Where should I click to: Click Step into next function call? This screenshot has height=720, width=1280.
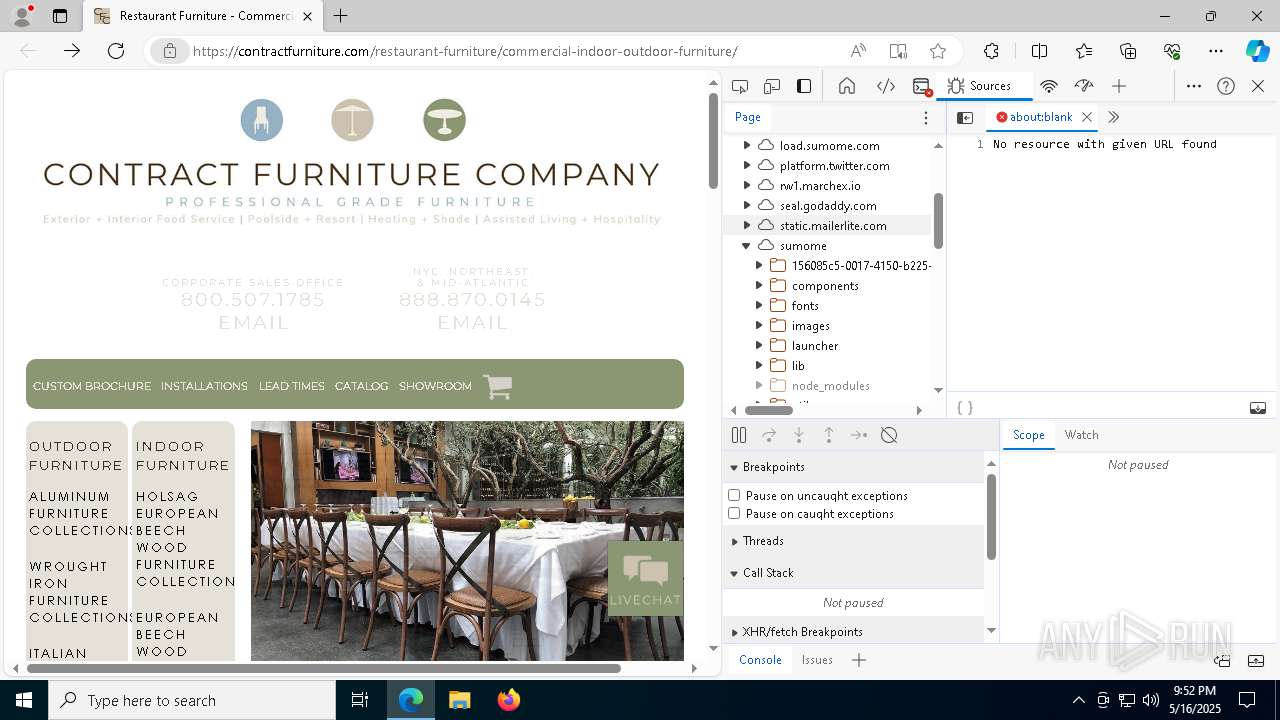[799, 435]
